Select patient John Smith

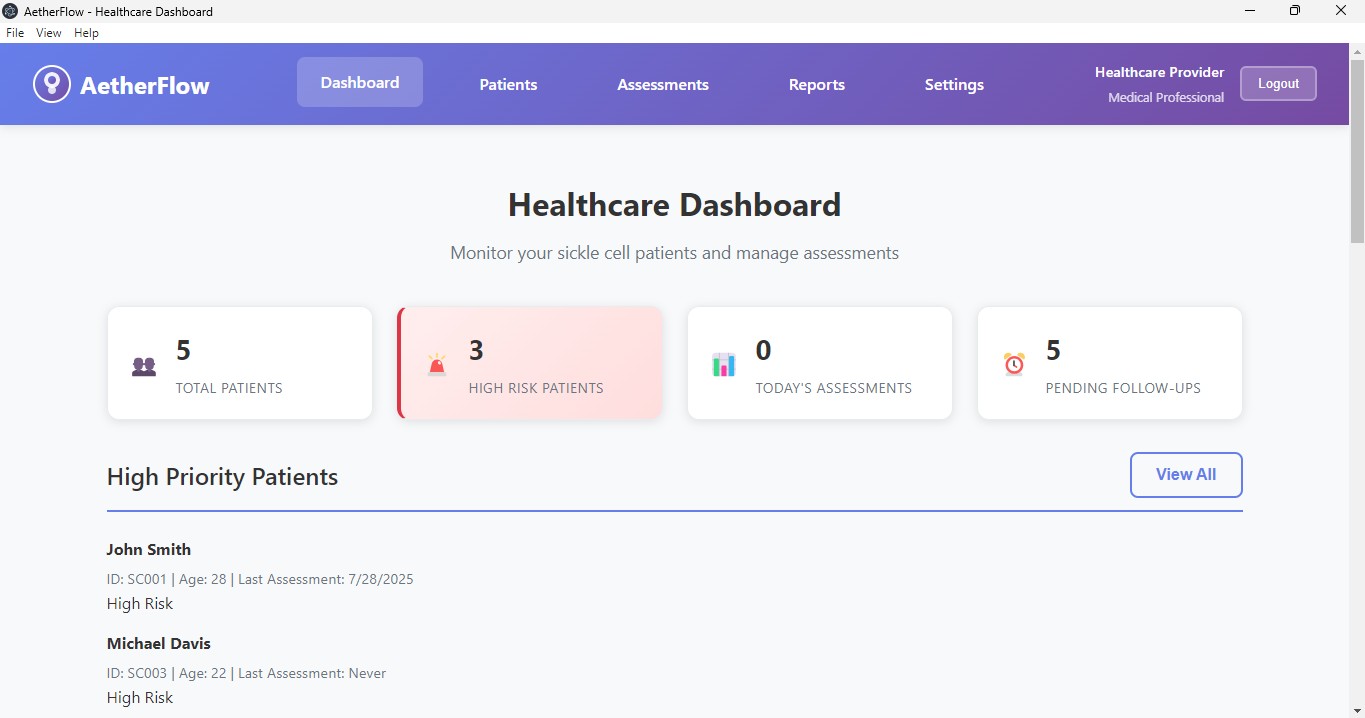coord(148,549)
